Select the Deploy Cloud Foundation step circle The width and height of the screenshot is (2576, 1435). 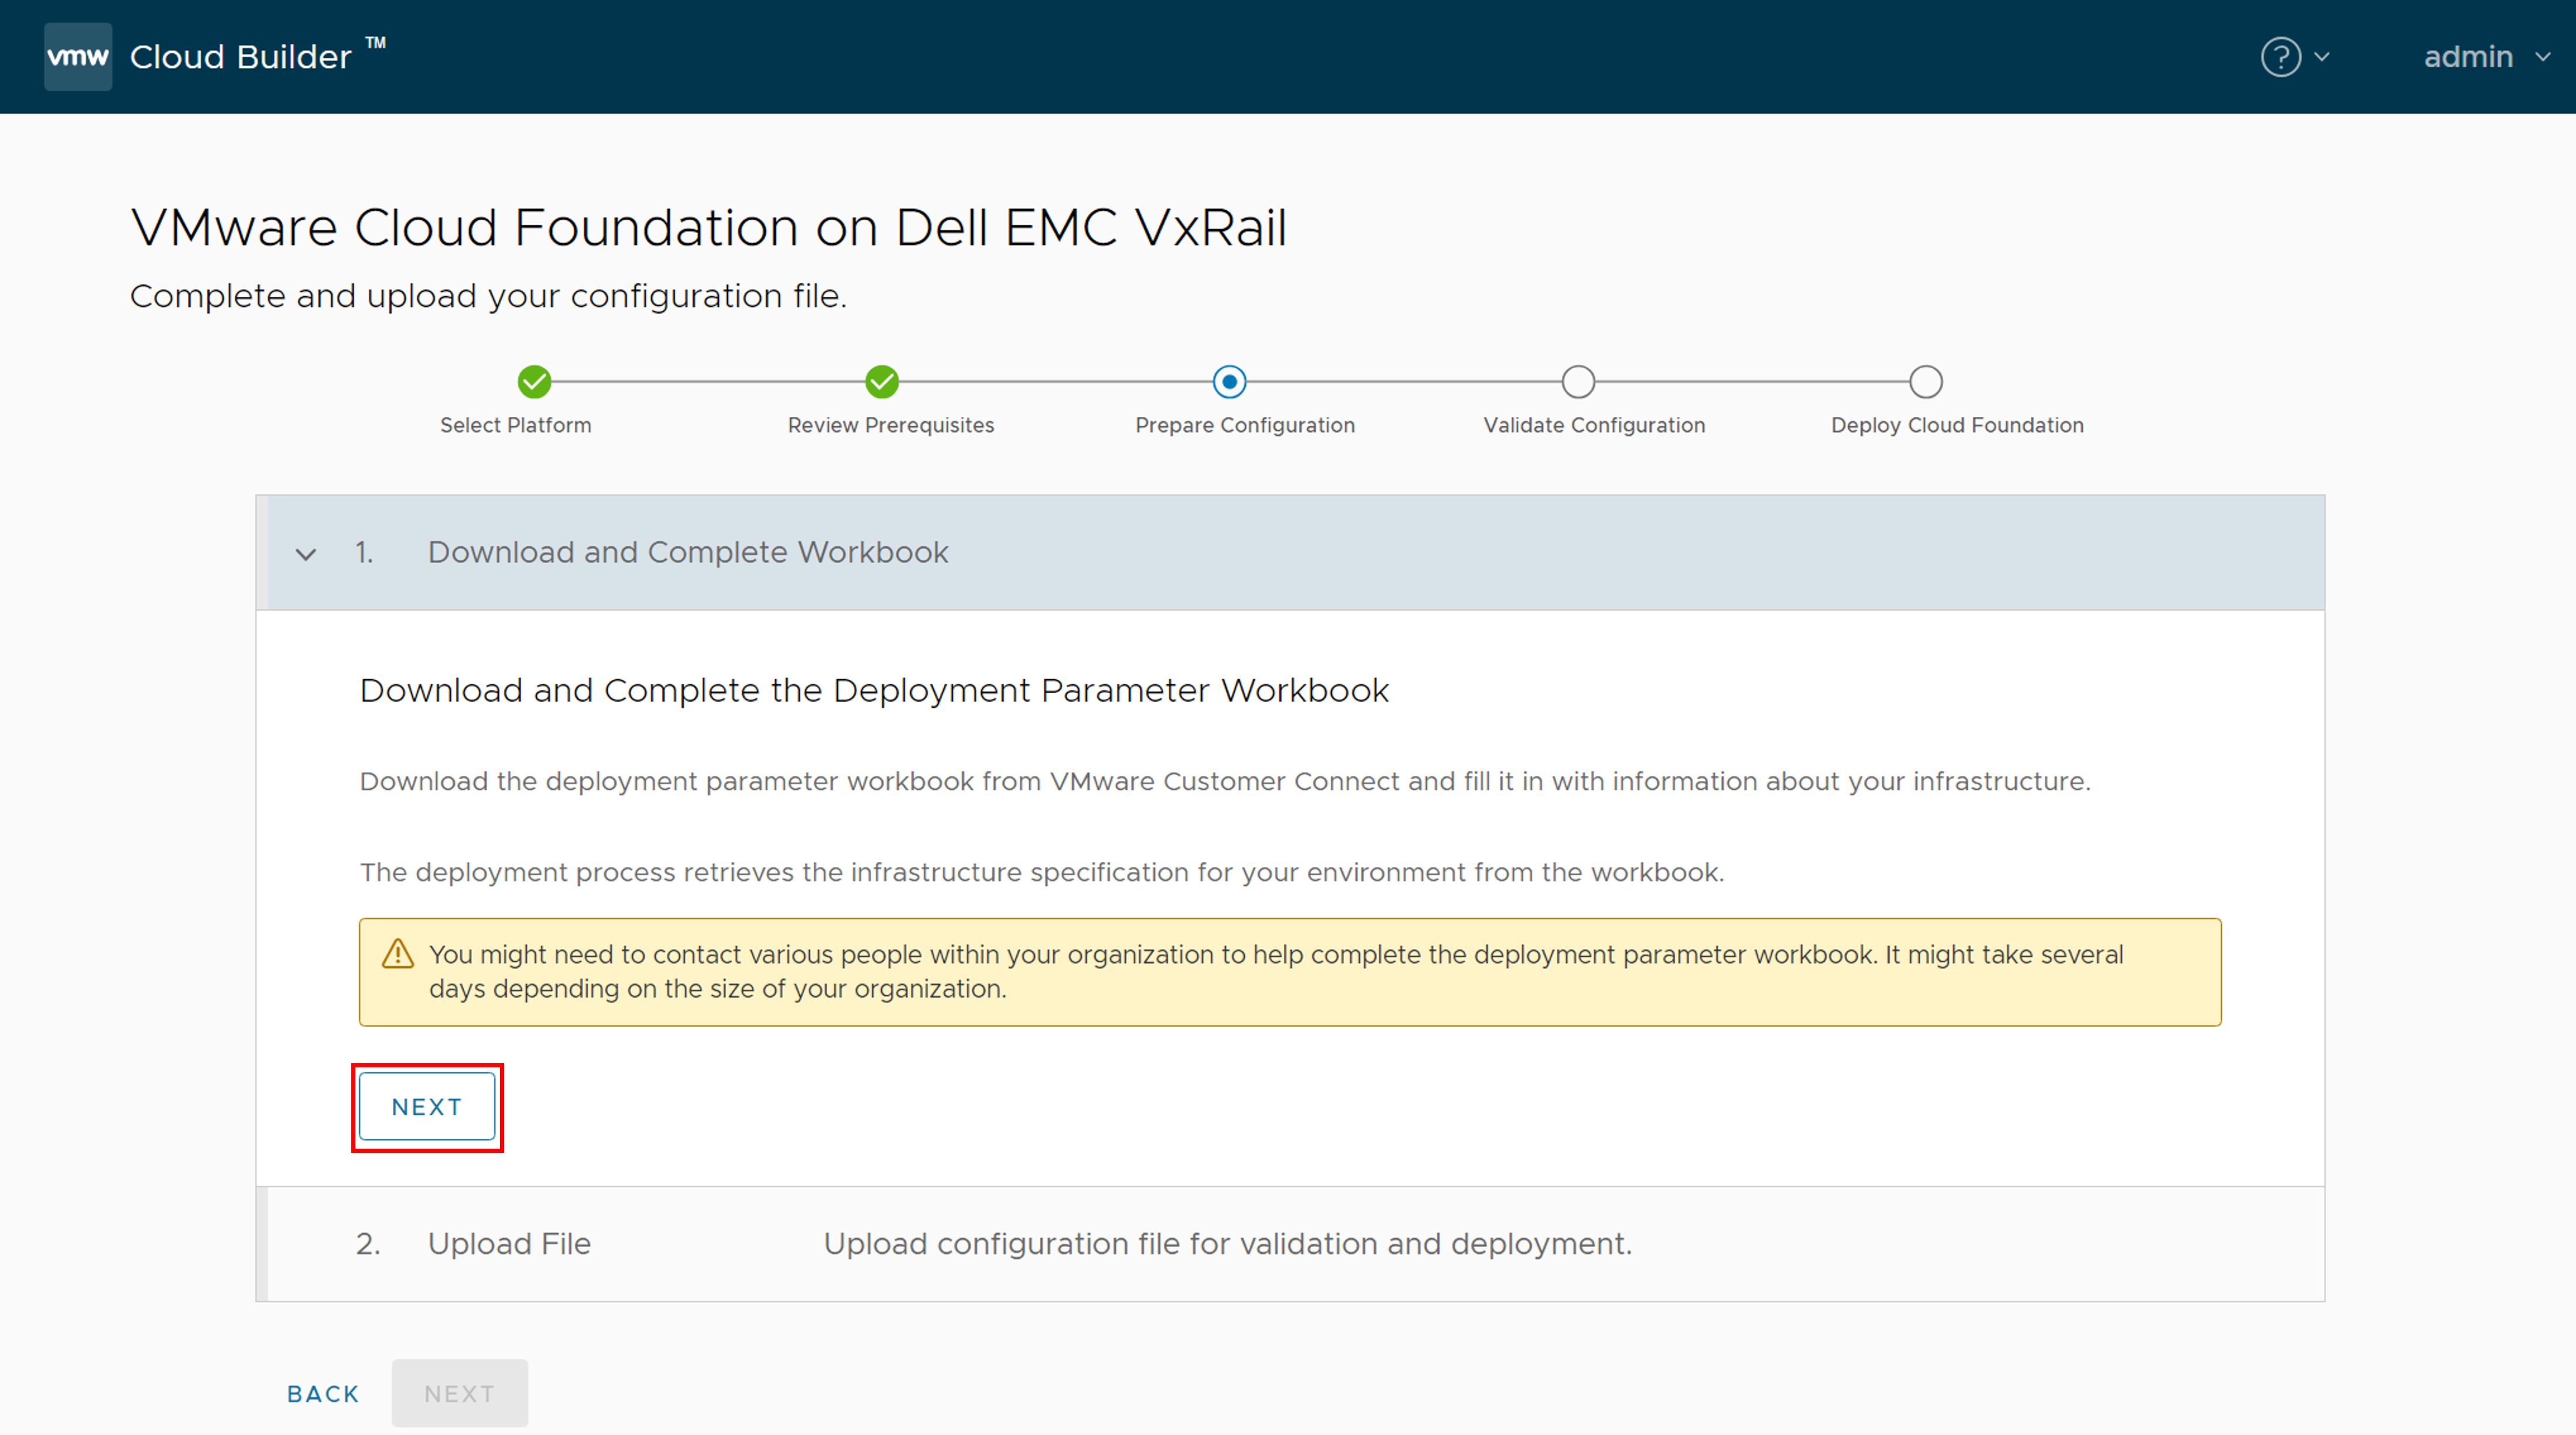coord(1926,381)
